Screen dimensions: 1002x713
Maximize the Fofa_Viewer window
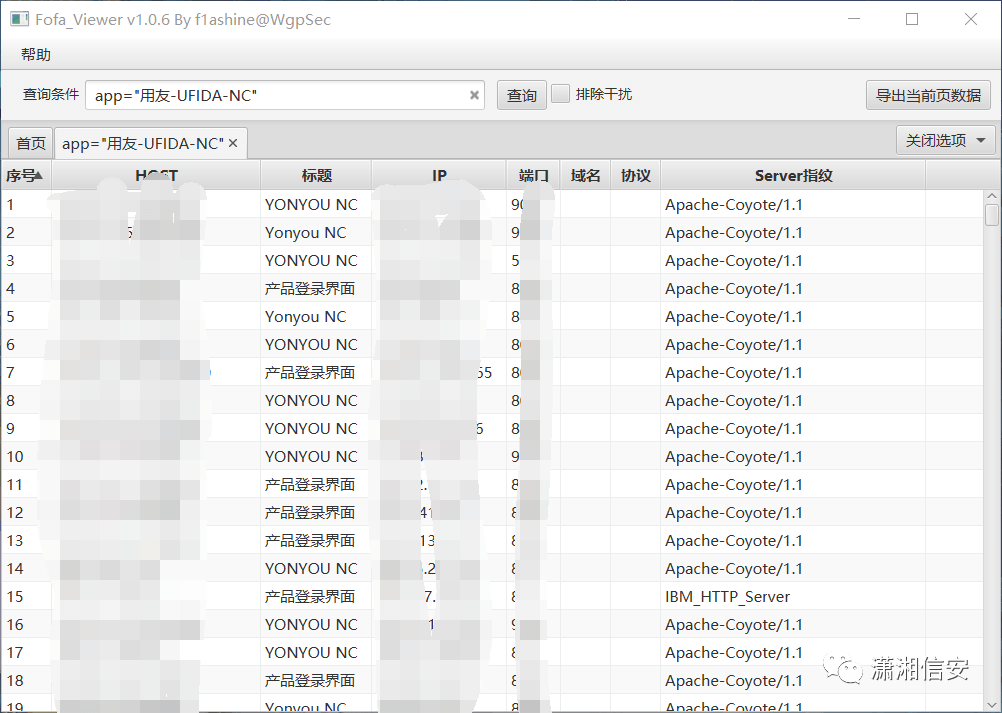tap(912, 19)
